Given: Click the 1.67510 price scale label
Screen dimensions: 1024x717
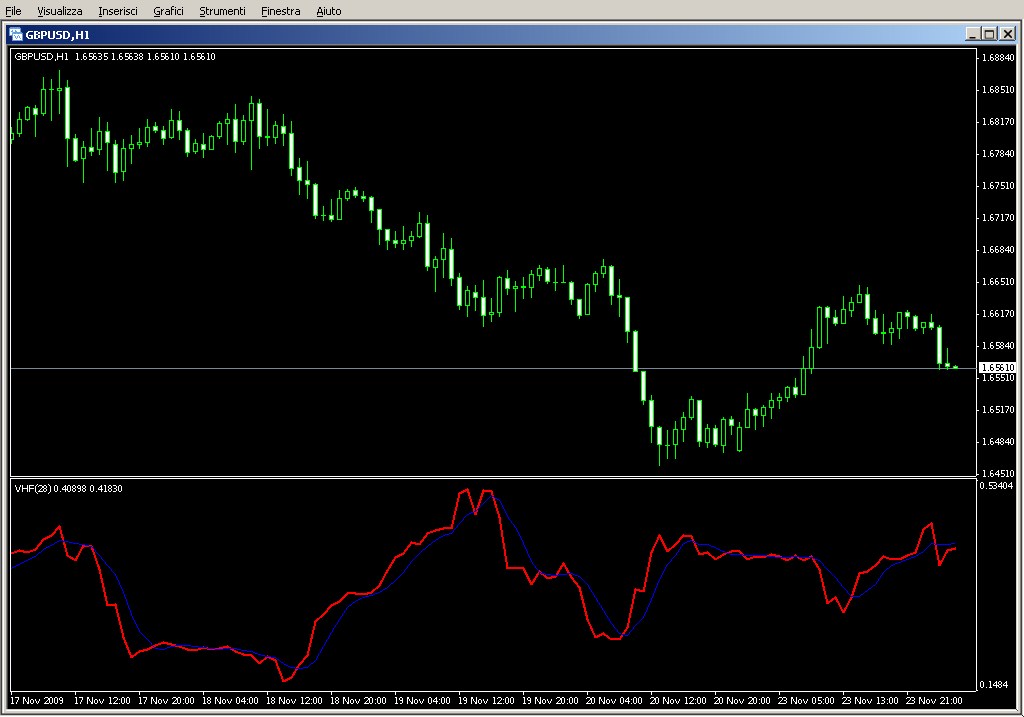Looking at the screenshot, I should point(998,185).
